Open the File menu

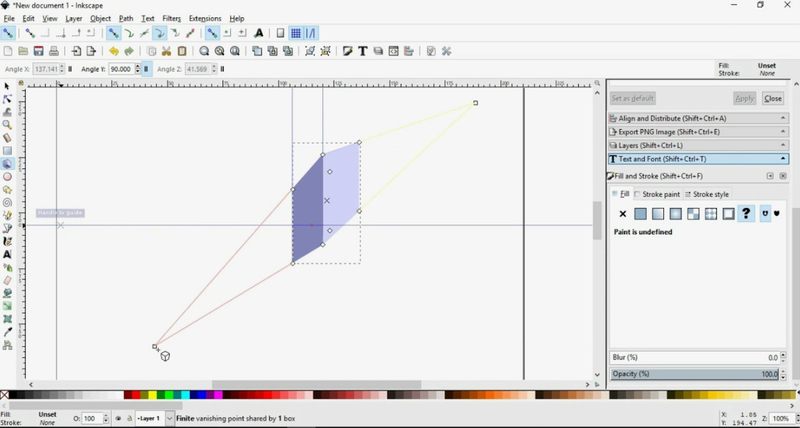click(x=9, y=18)
